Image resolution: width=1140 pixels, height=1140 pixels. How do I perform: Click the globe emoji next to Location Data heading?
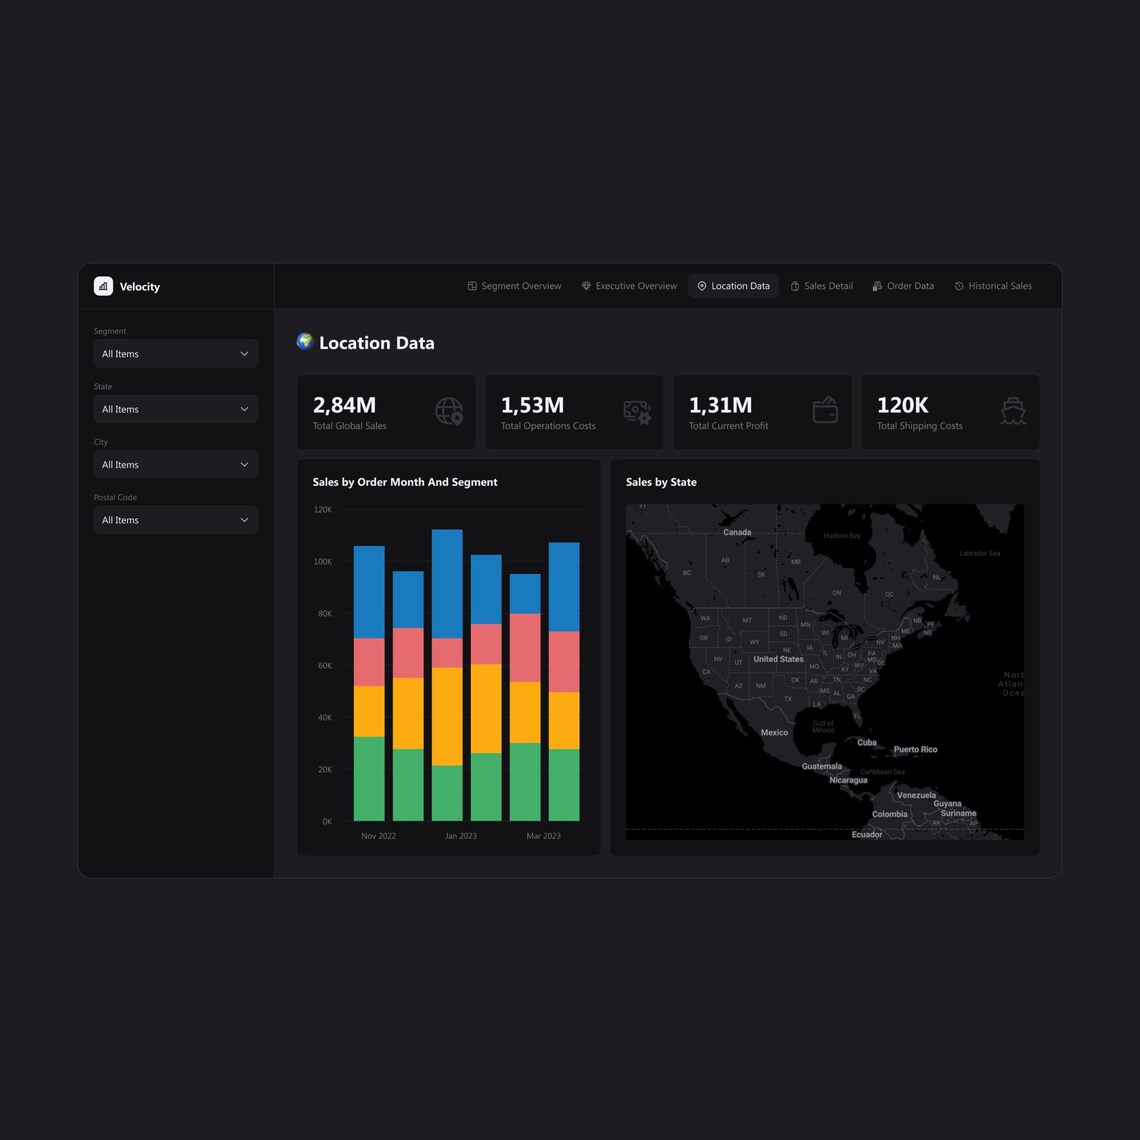(303, 341)
